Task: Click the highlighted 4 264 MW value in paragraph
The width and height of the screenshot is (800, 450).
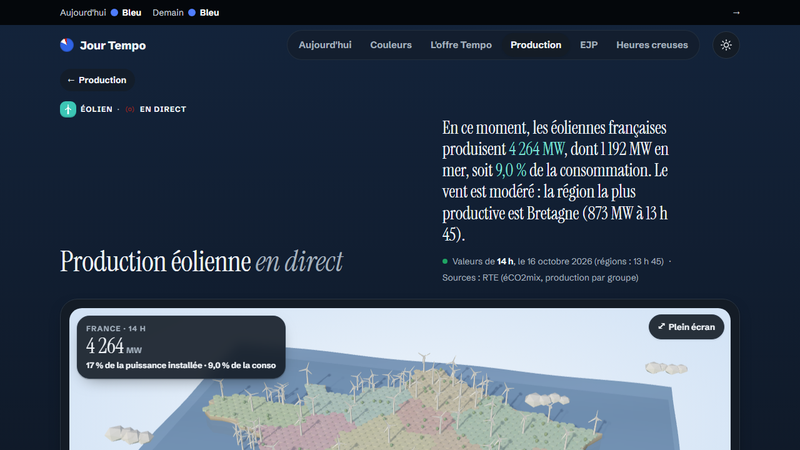Action: coord(537,149)
